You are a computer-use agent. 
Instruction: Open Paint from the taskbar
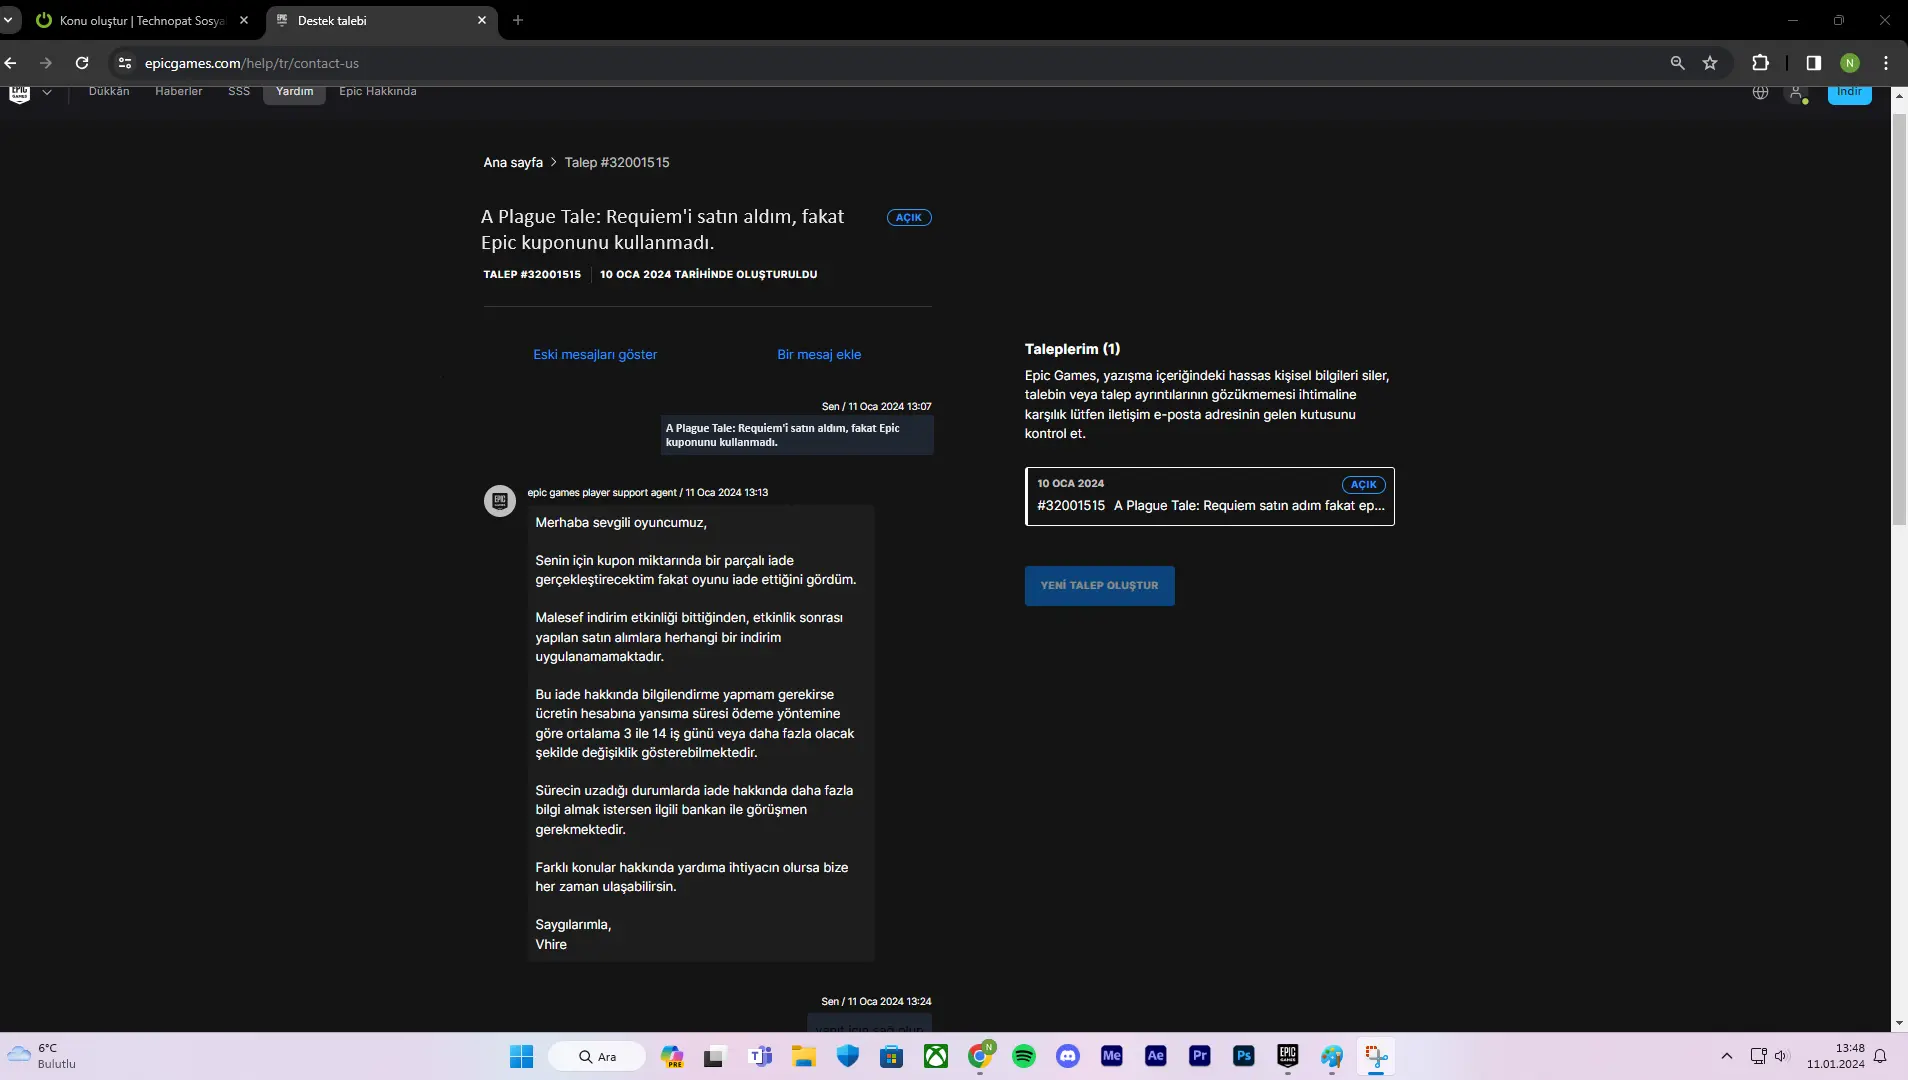1332,1057
